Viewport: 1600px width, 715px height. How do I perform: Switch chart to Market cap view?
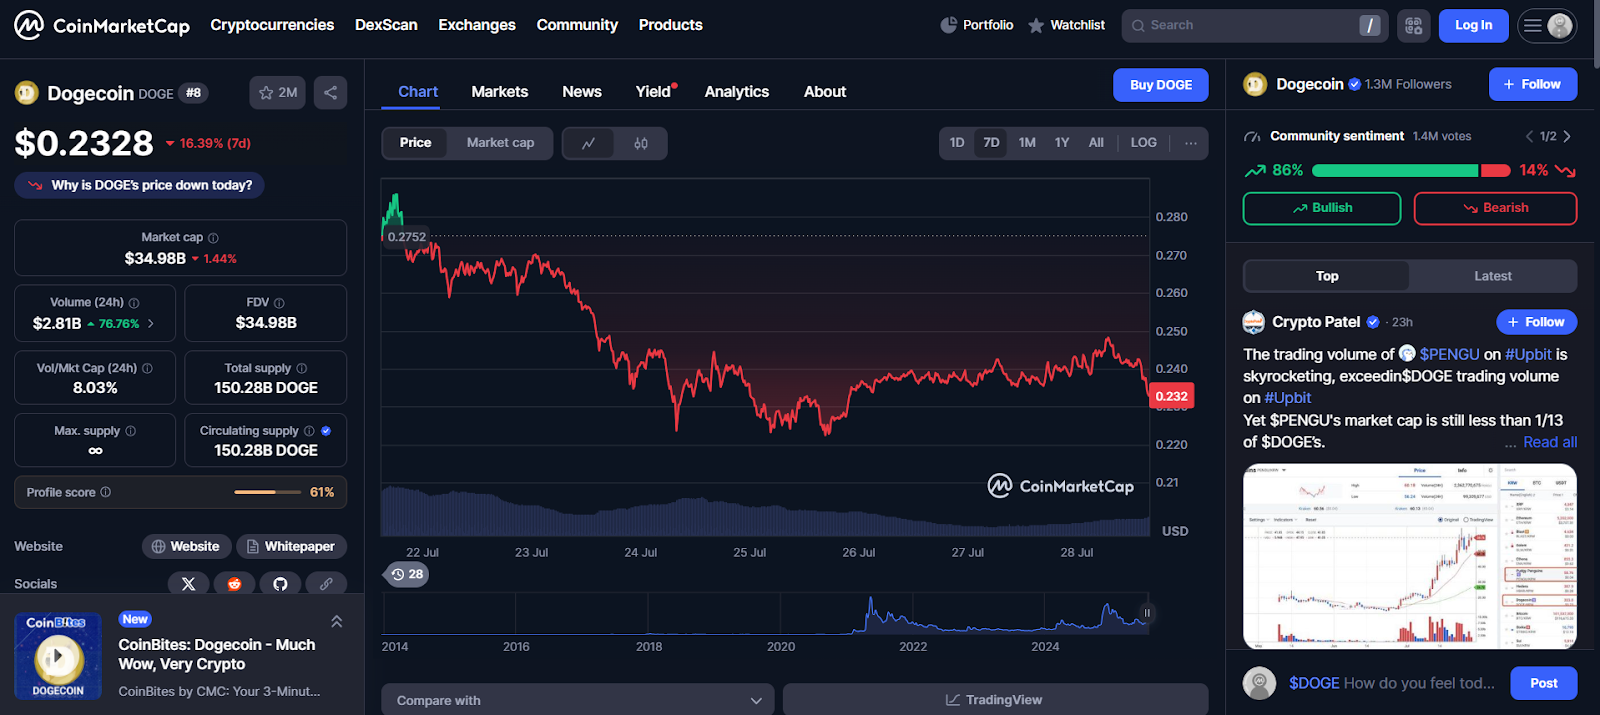pos(500,143)
